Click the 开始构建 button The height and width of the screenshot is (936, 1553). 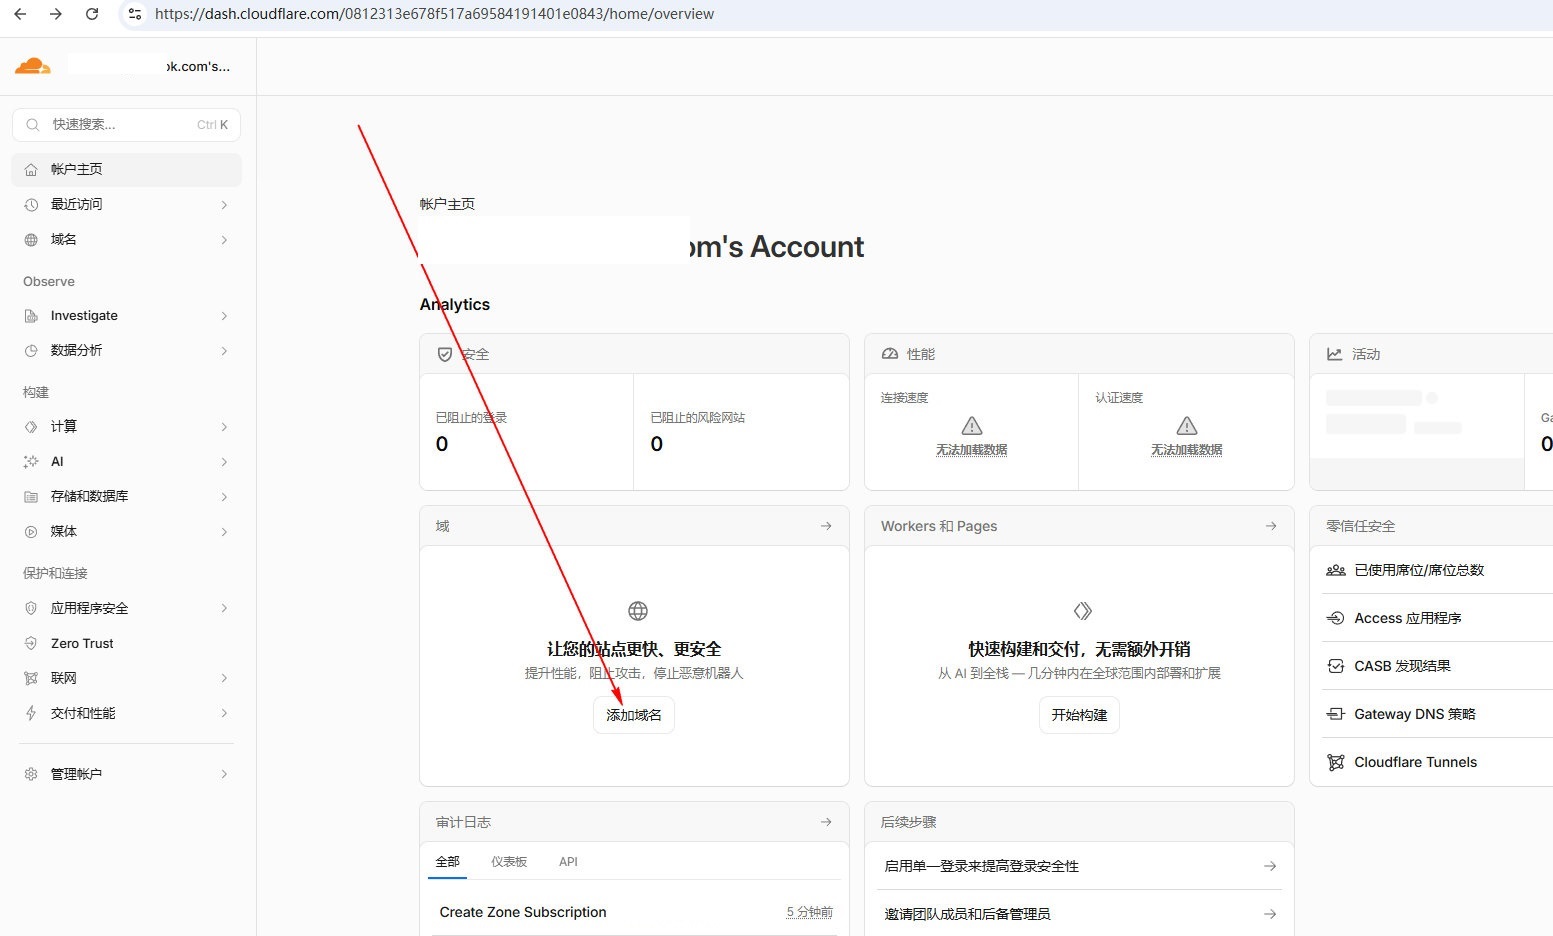[x=1079, y=715]
